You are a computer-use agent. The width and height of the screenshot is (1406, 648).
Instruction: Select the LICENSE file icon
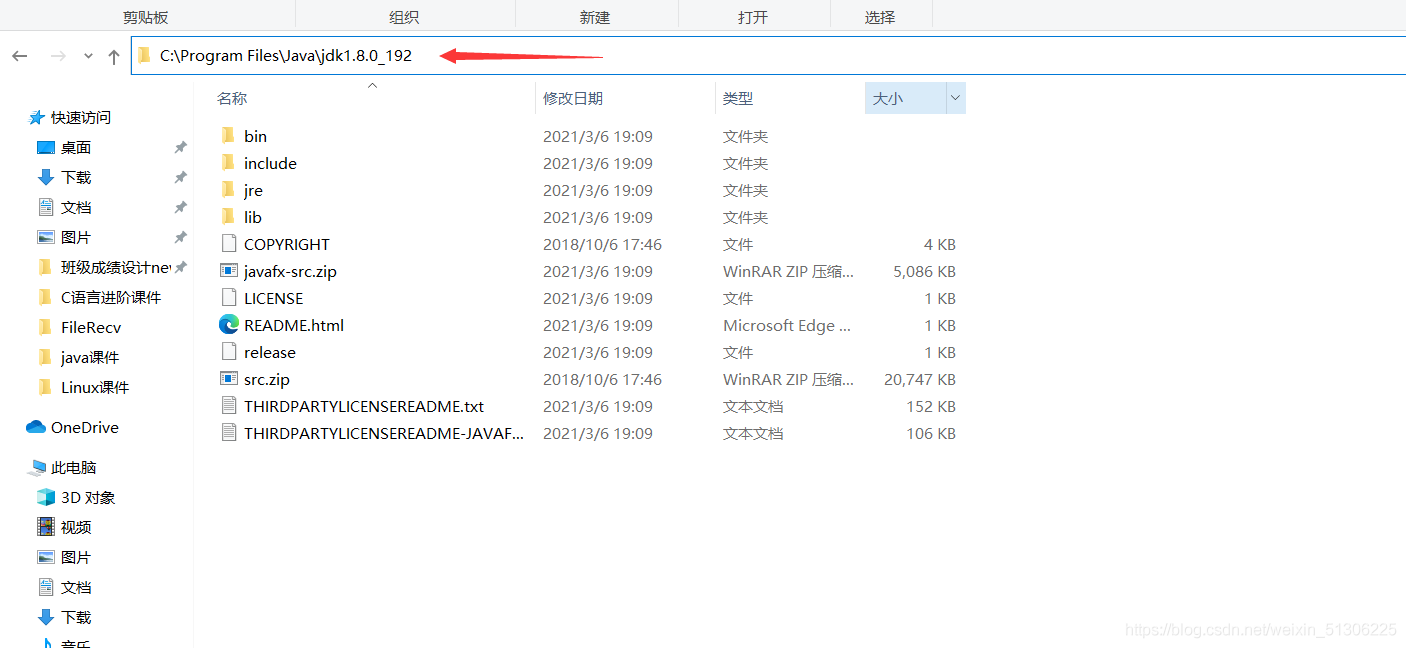tap(229, 298)
